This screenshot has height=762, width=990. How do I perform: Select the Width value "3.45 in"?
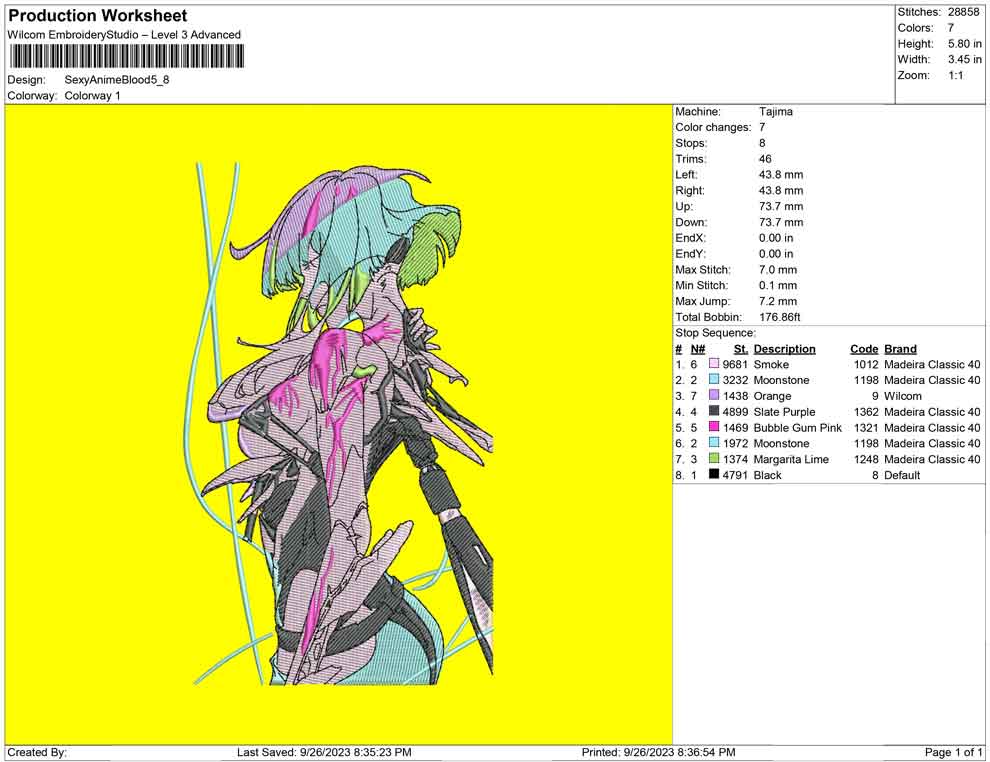(x=964, y=59)
